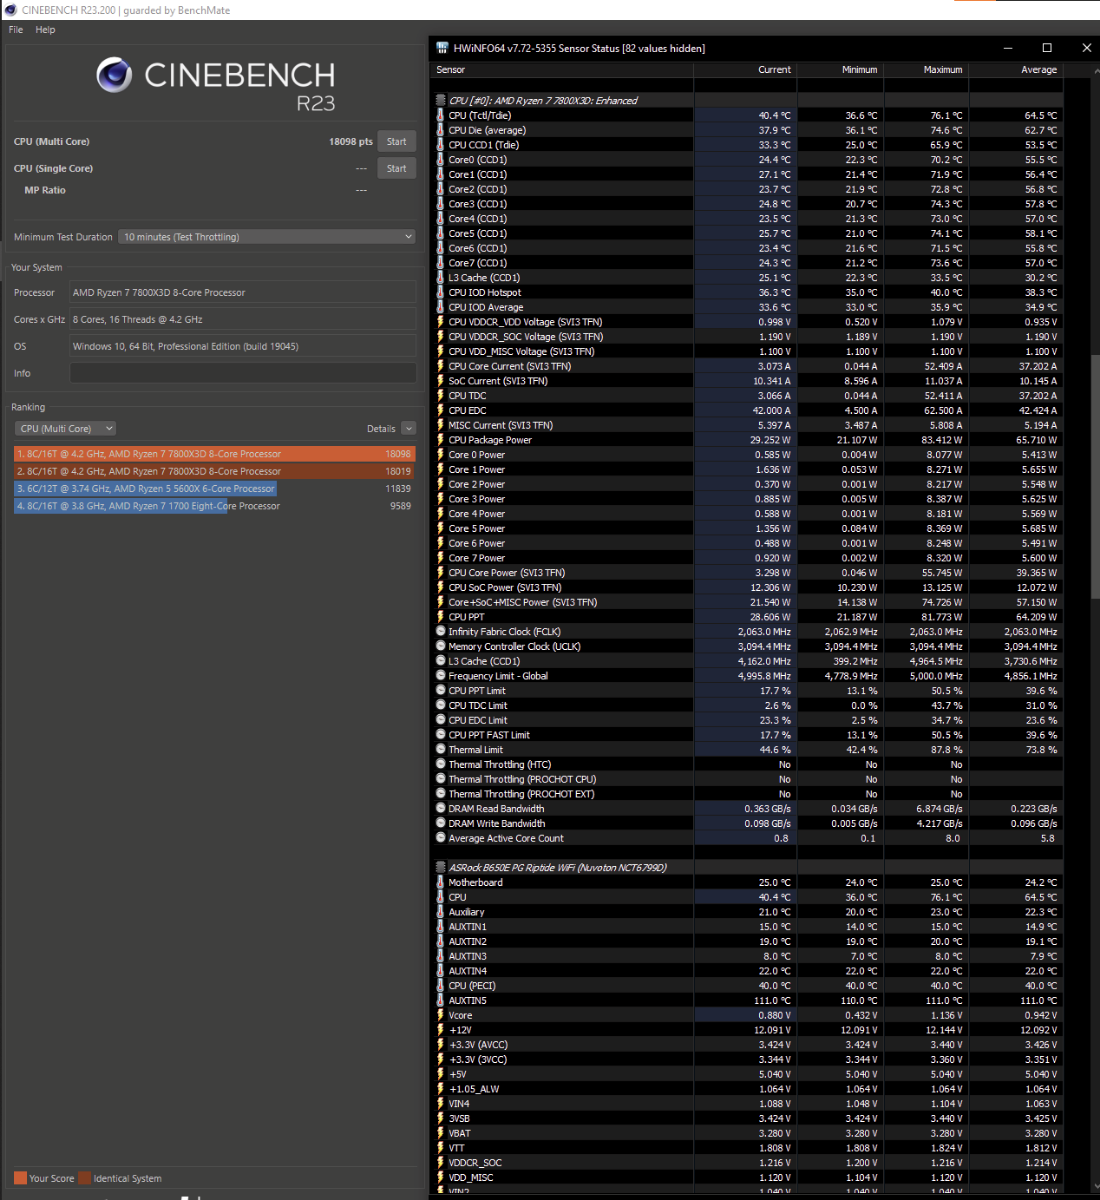Open Minimum Test Duration dropdown
This screenshot has height=1200, width=1100.
coord(267,237)
